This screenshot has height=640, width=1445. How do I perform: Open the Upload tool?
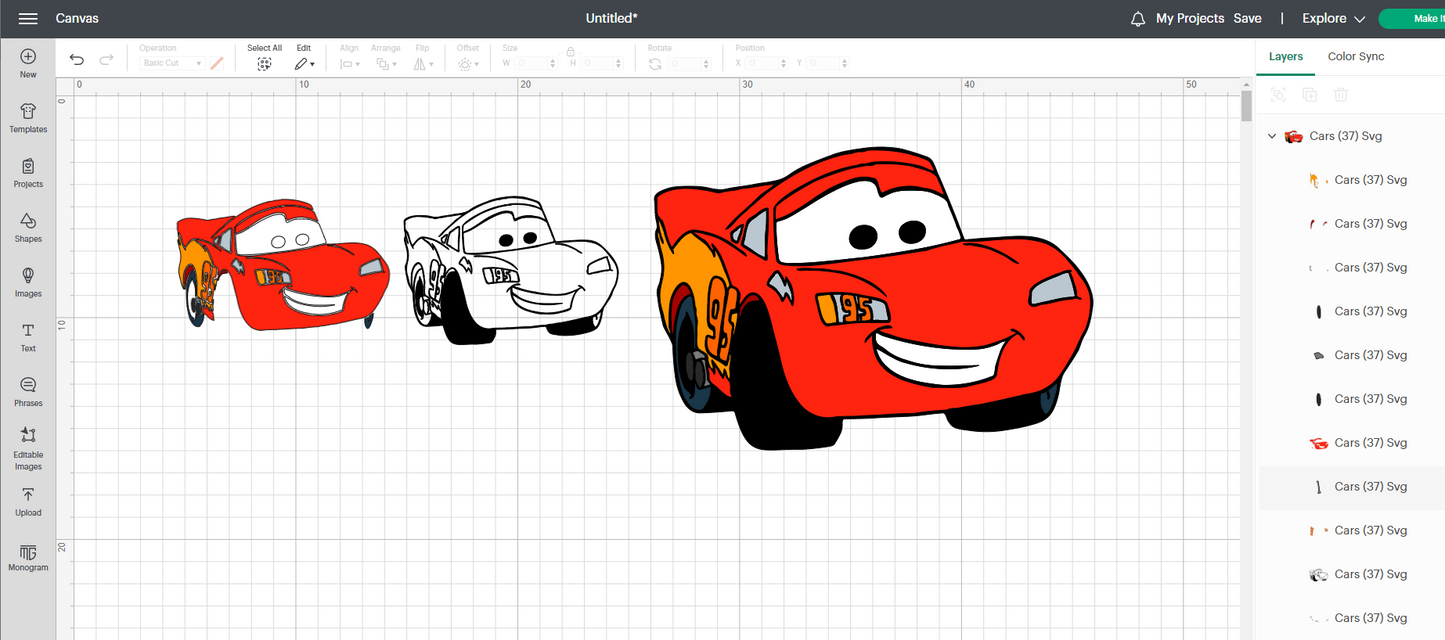[28, 501]
